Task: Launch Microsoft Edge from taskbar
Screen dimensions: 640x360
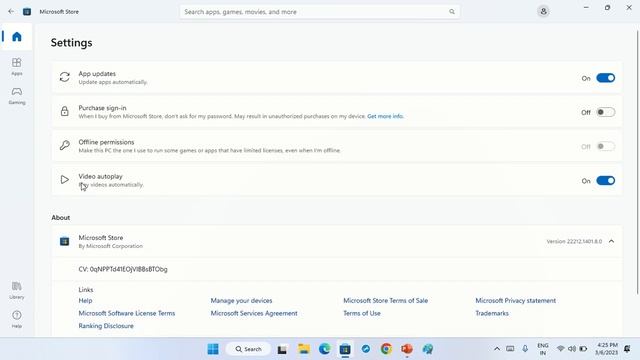Action: point(324,349)
